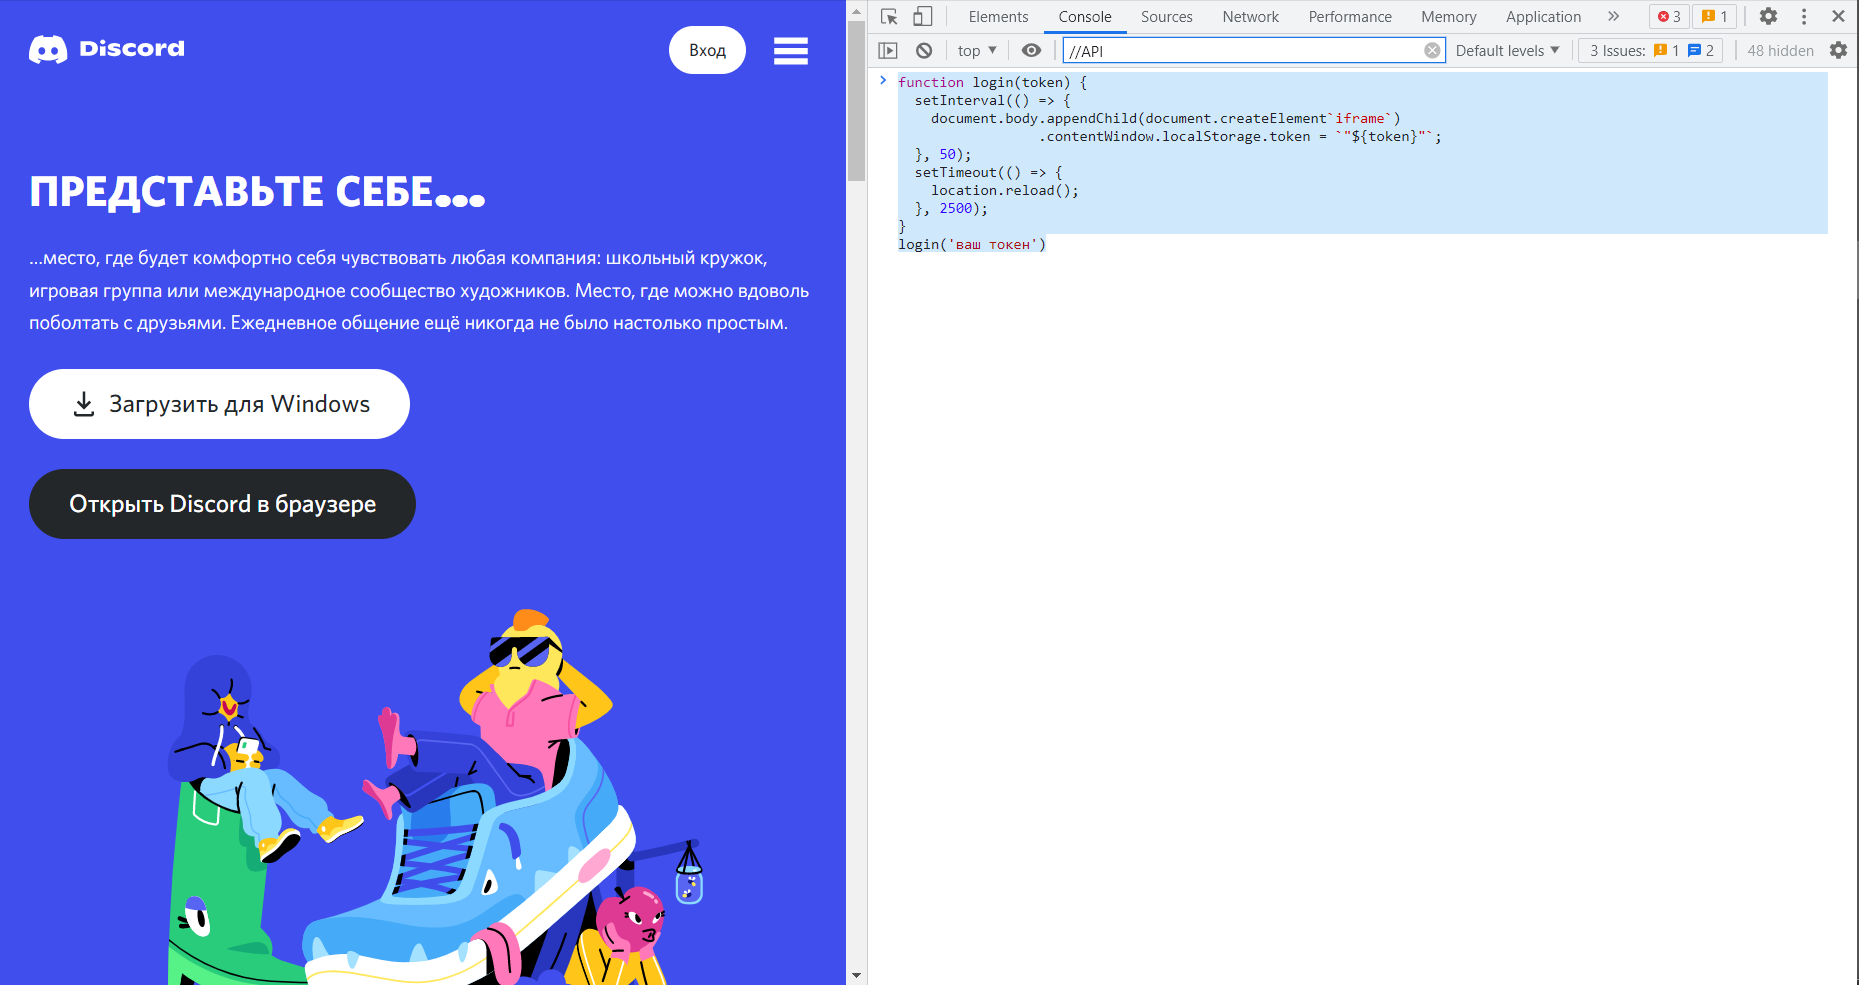Open the Default levels dropdown
This screenshot has height=985, width=1859.
[1507, 50]
